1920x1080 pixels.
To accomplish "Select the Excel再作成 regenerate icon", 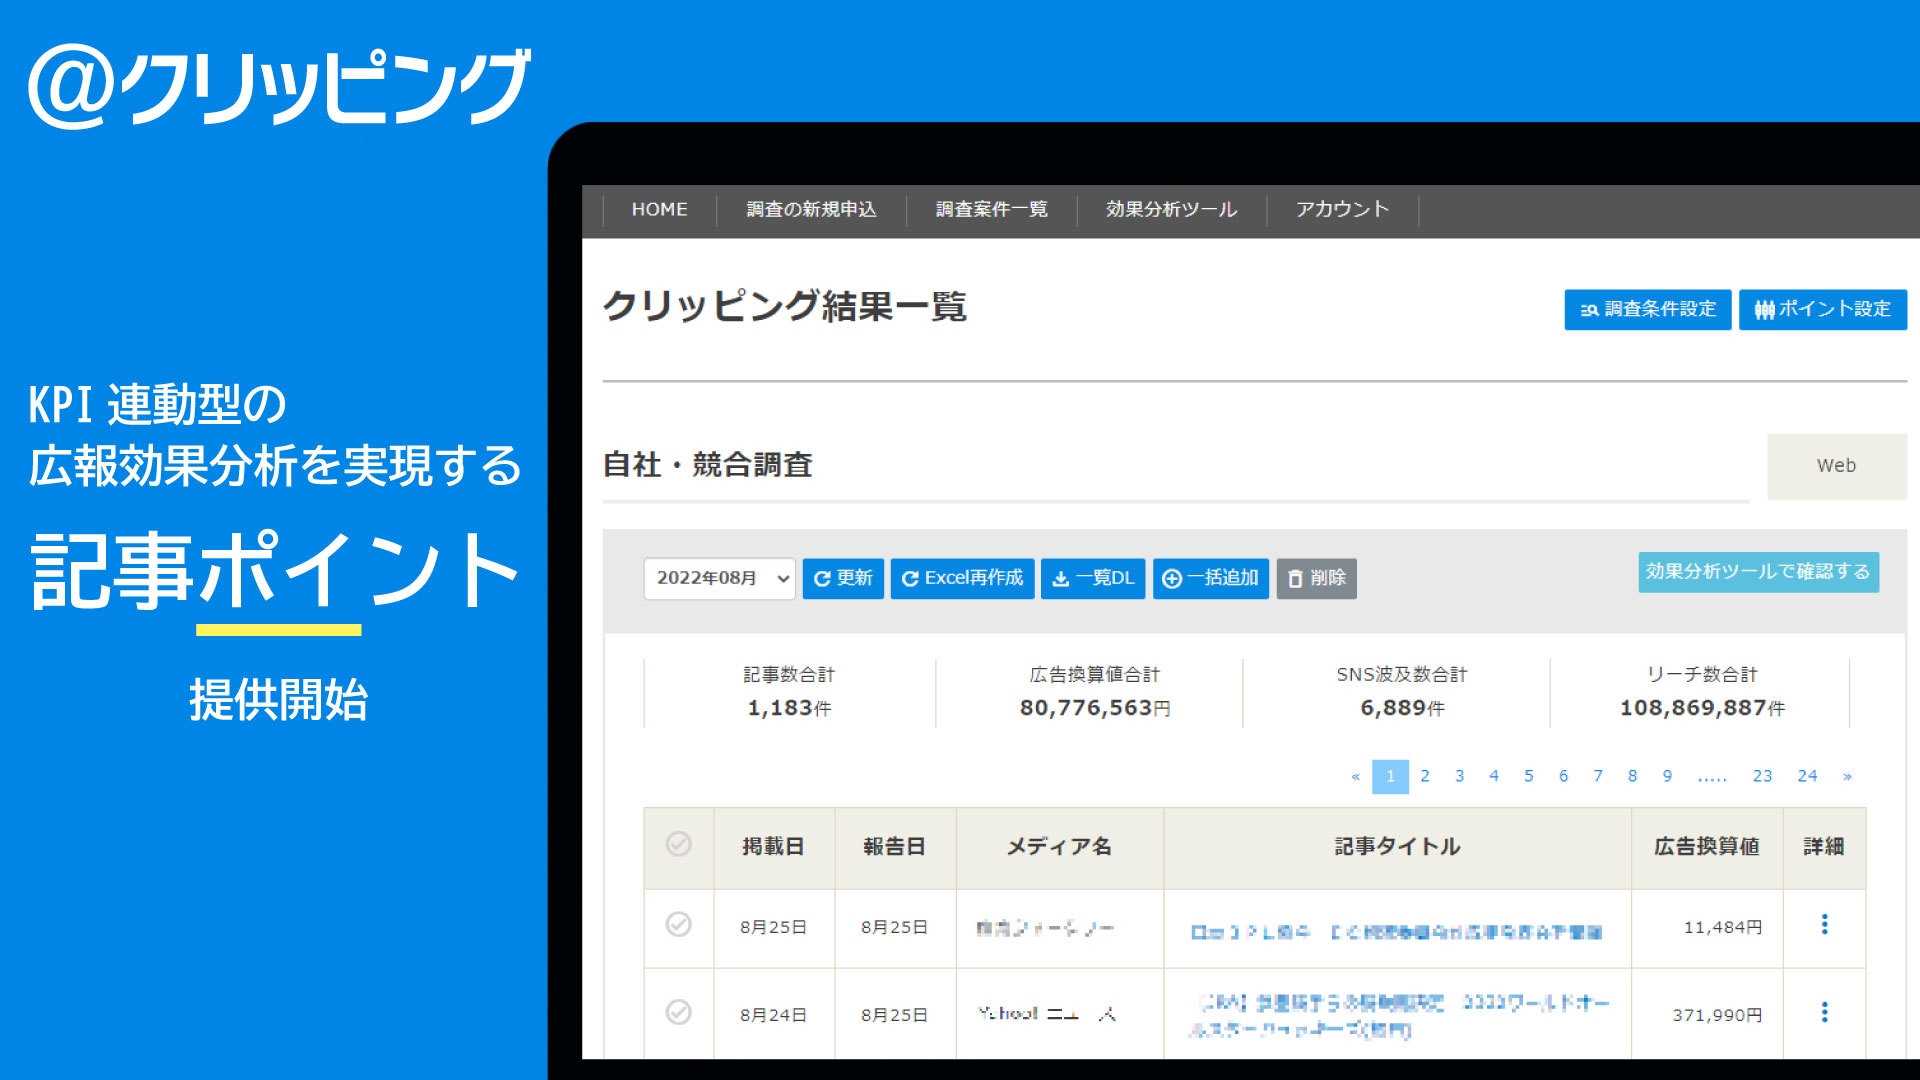I will 910,578.
